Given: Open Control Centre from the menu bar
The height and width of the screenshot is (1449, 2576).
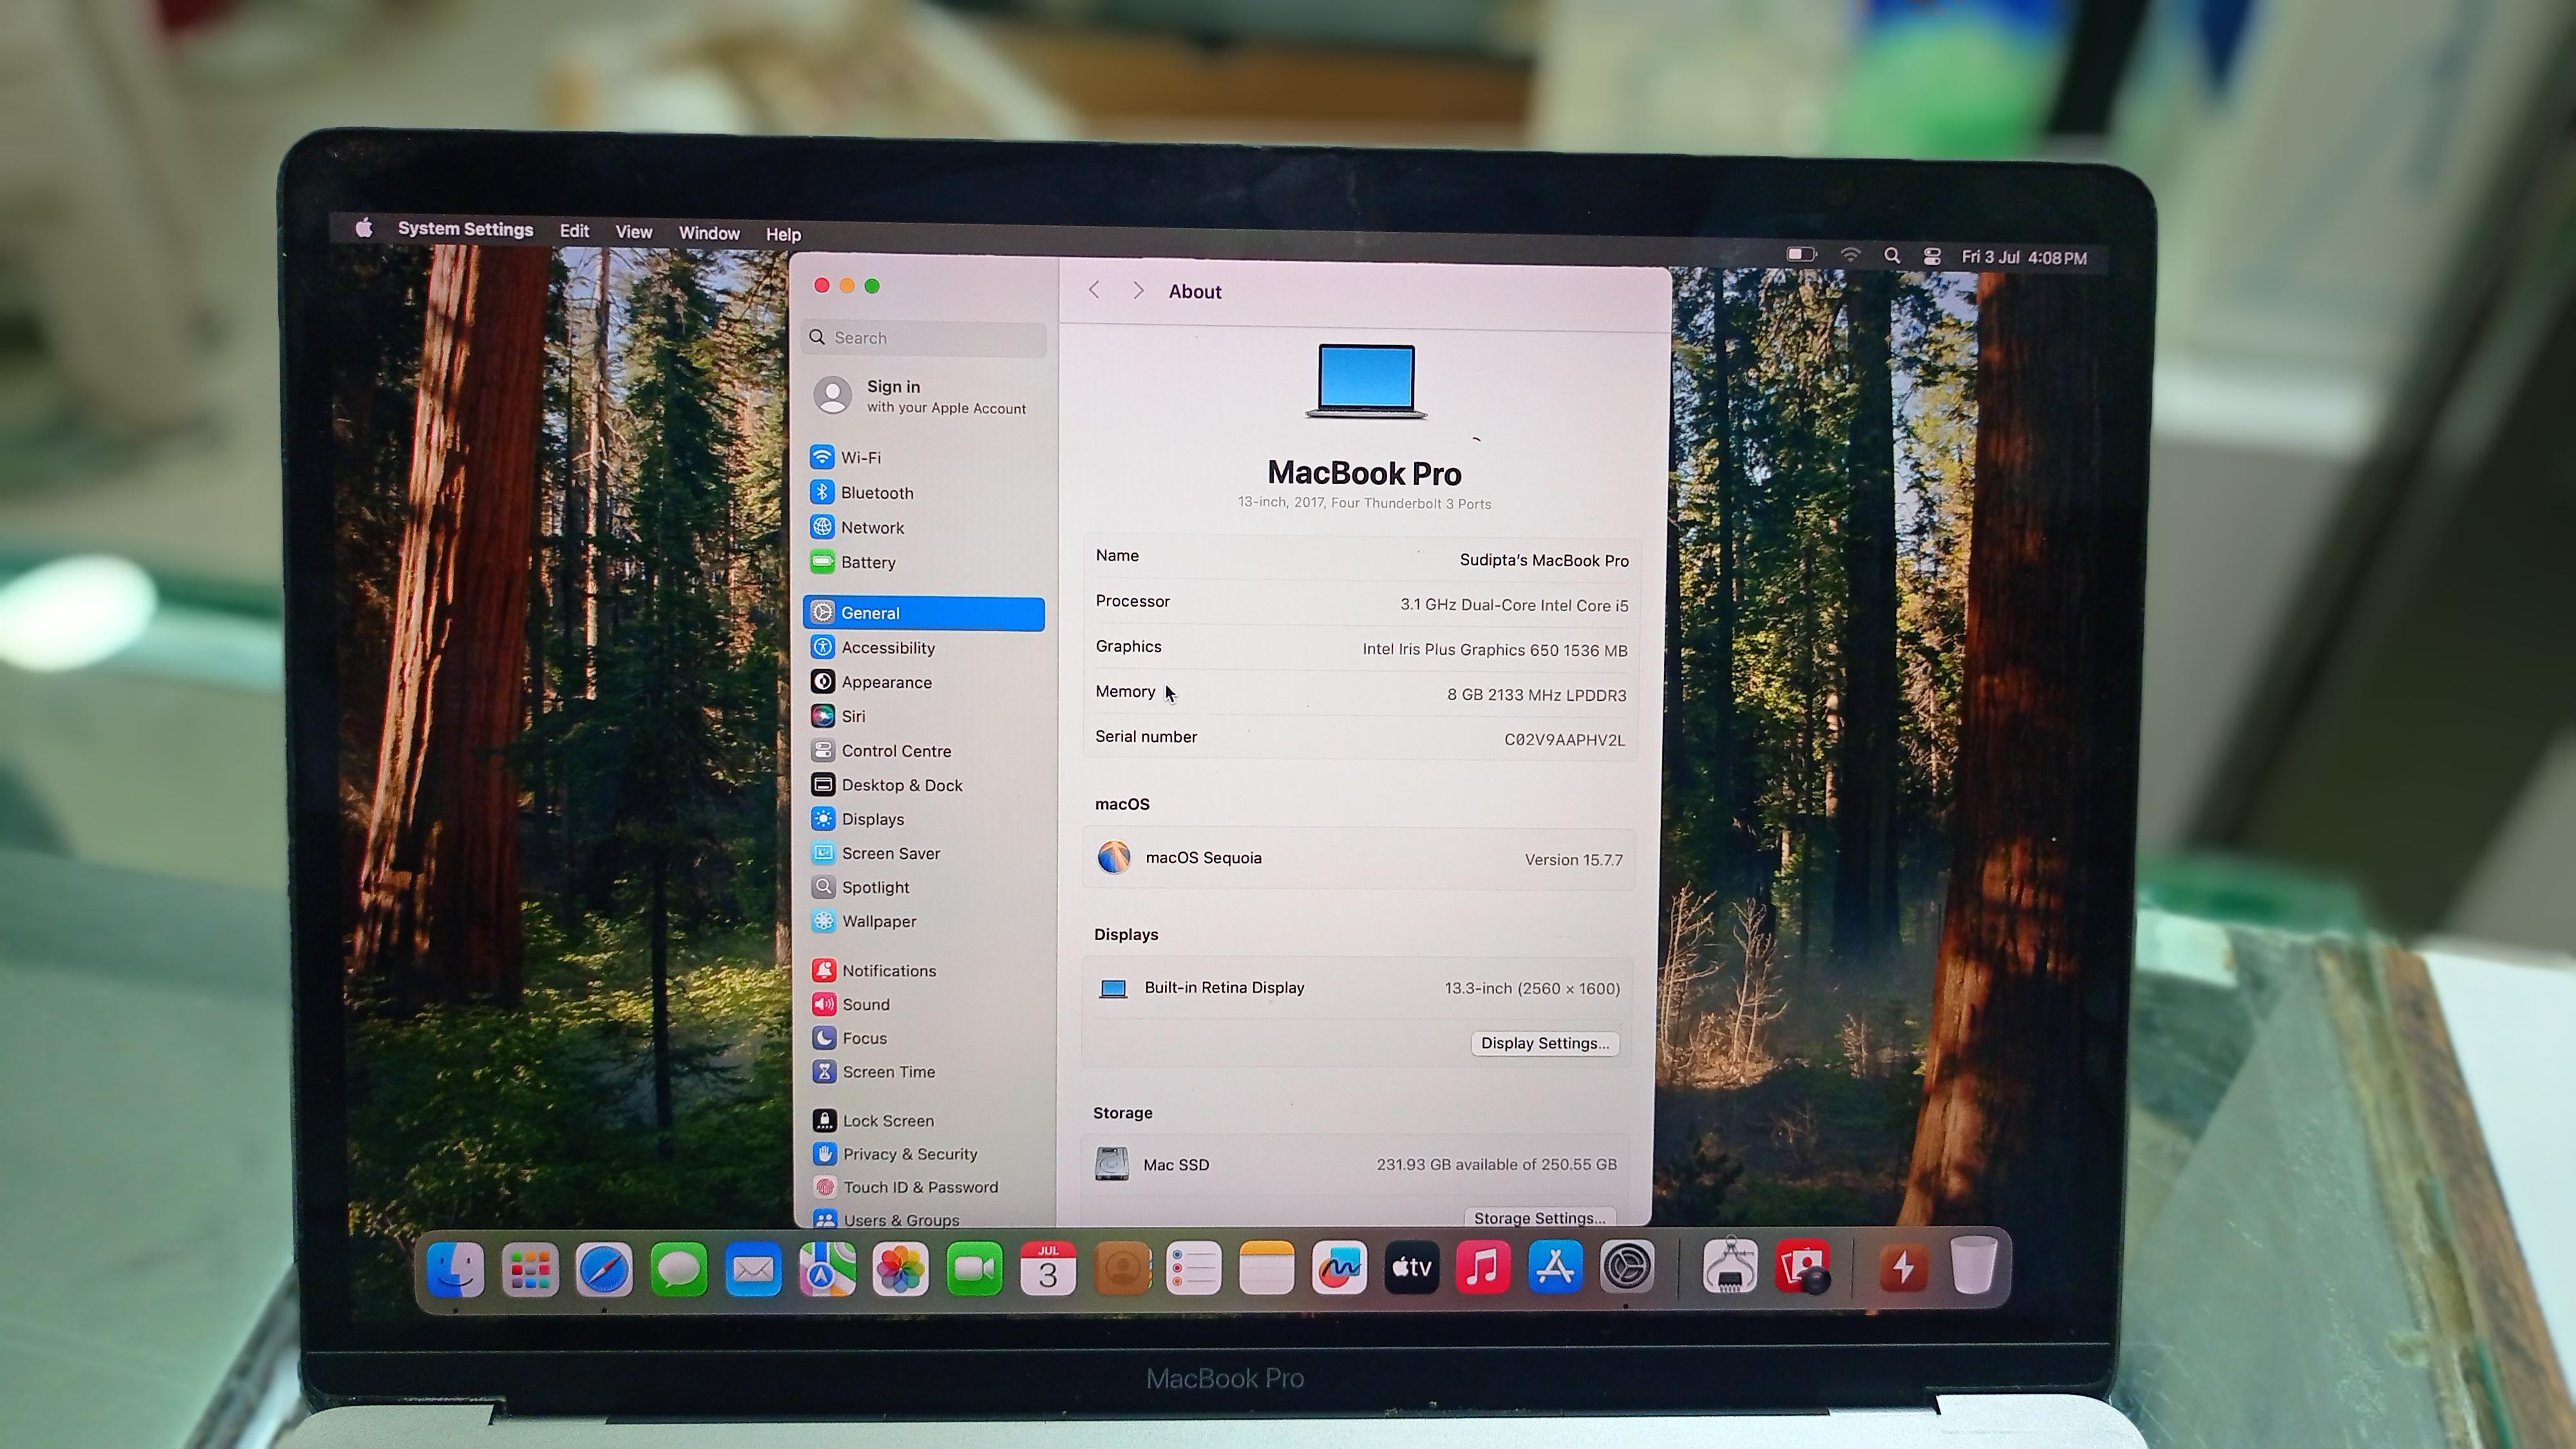Looking at the screenshot, I should 1932,257.
